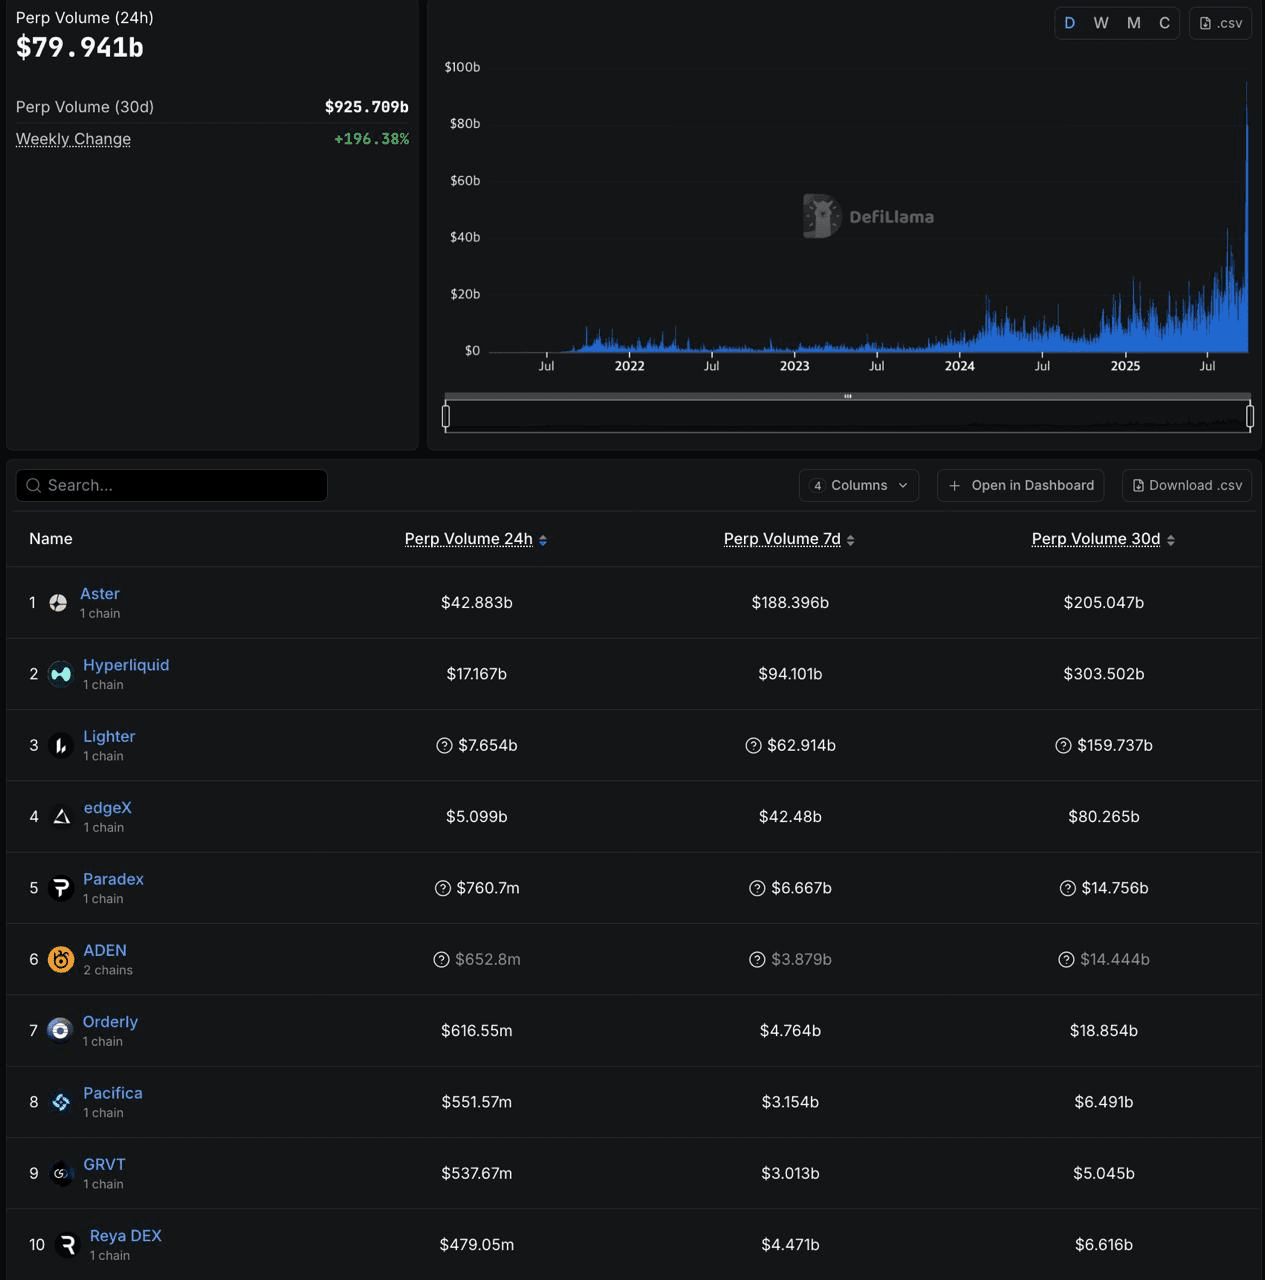Sort table by Perp Volume 30d header
Viewport: 1265px width, 1280px height.
pyautogui.click(x=1096, y=539)
